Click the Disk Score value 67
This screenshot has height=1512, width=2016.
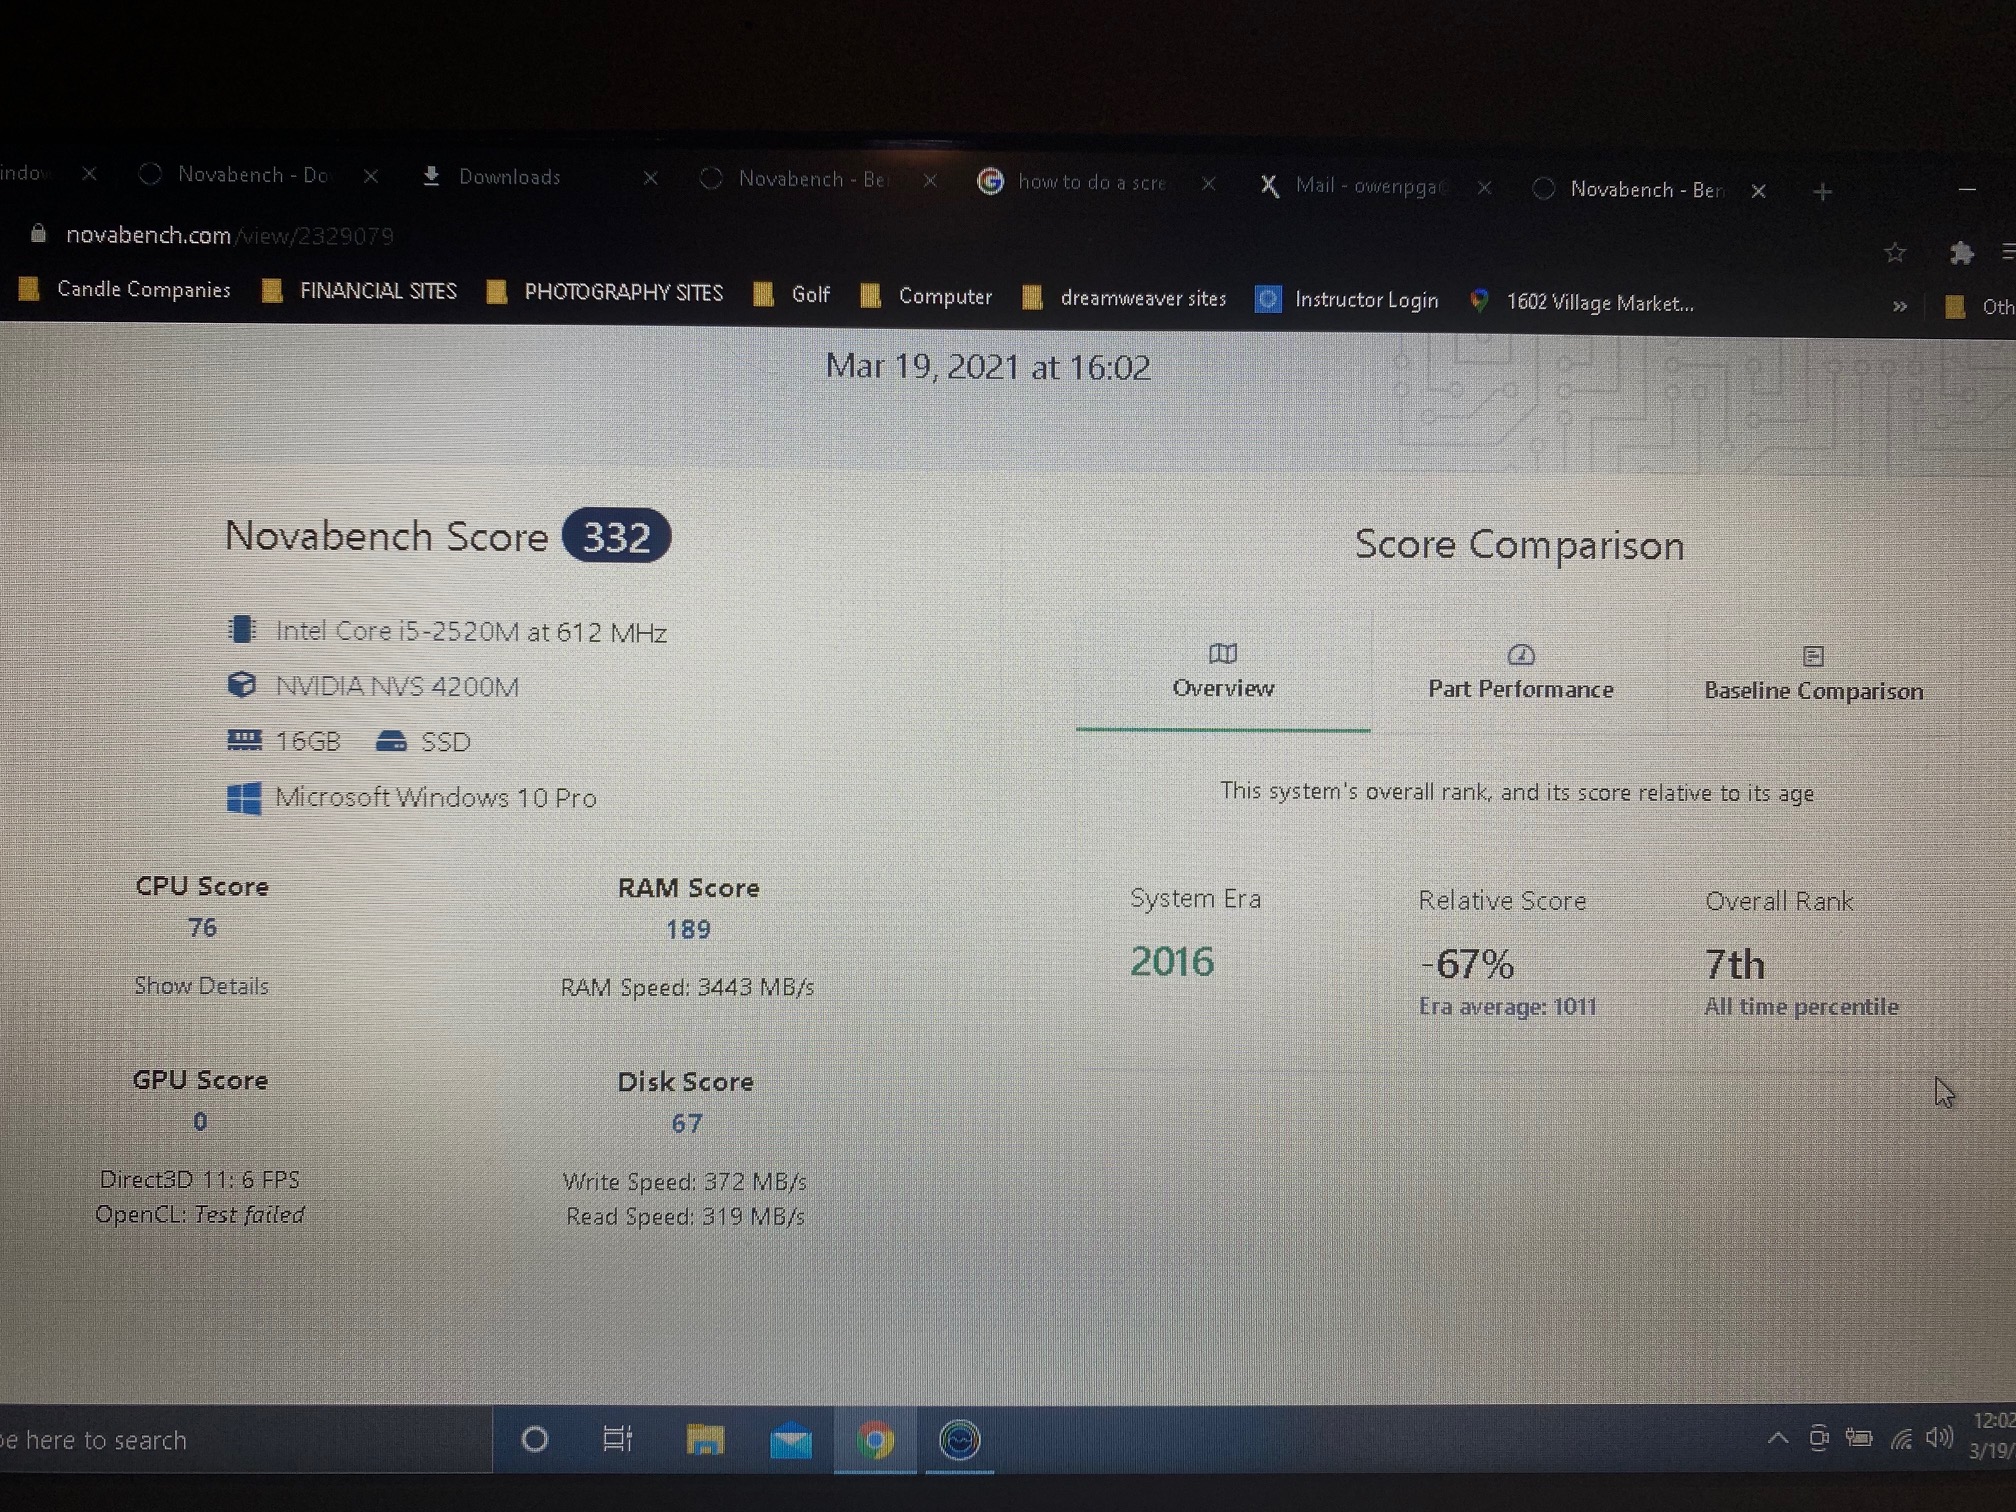point(686,1123)
